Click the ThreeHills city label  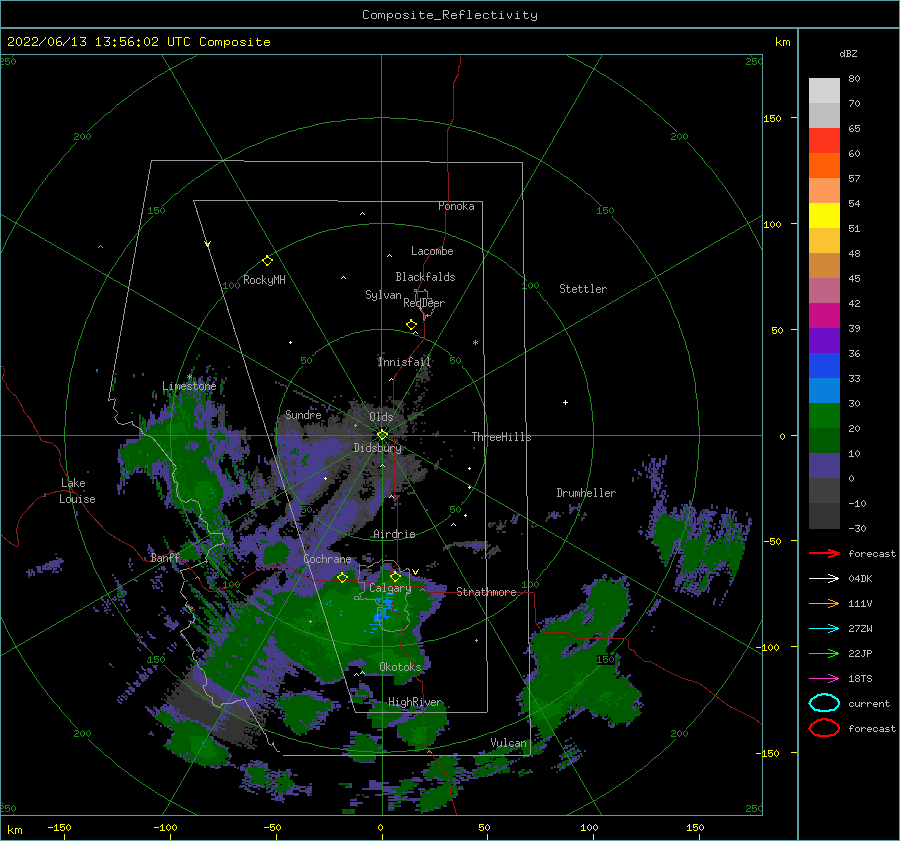click(x=502, y=437)
